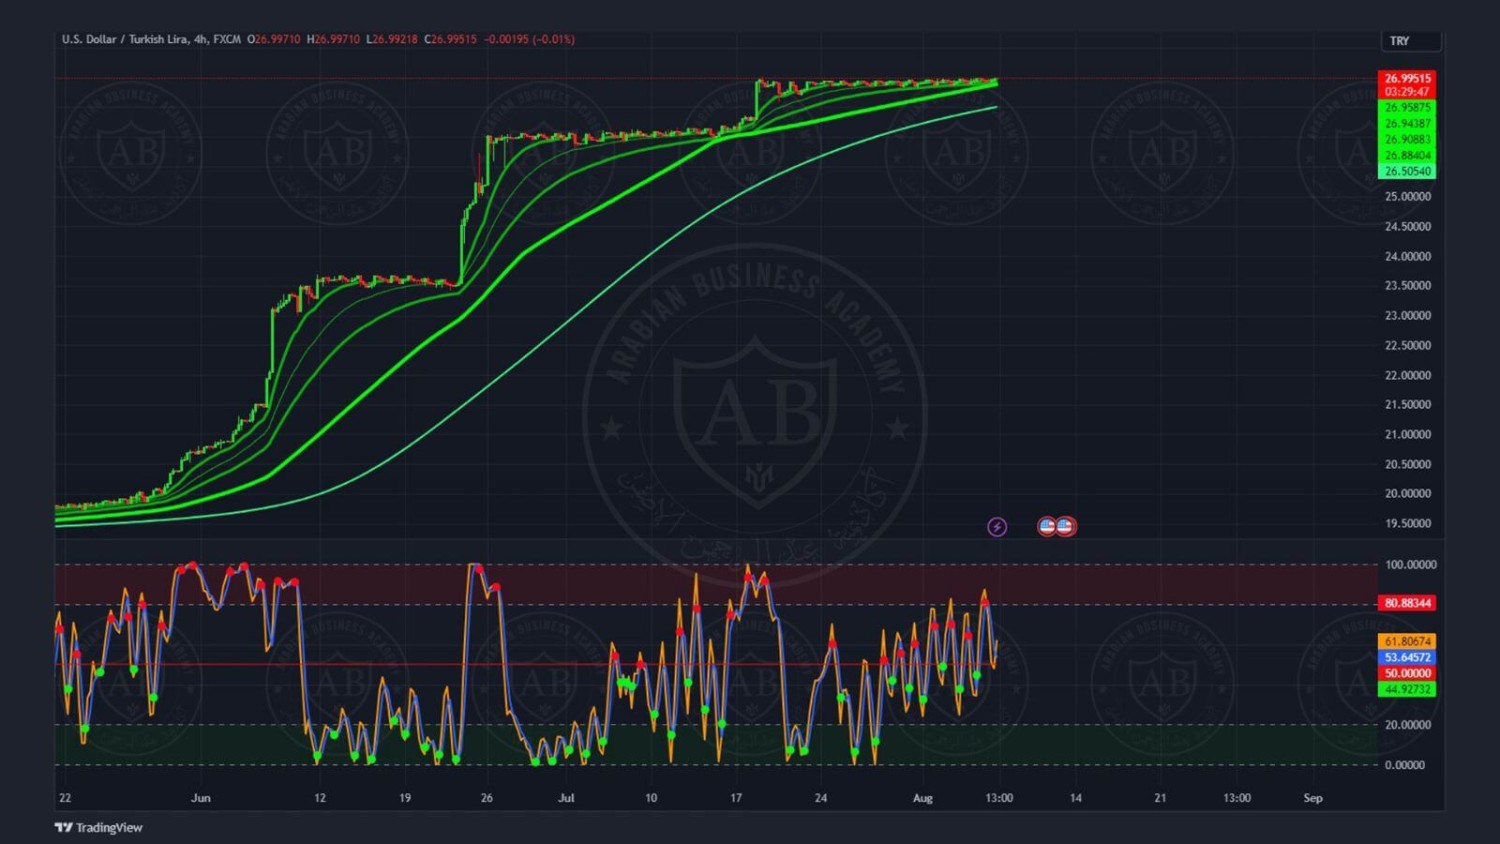Click the 13:00 time label just before Sep
Screen dimensions: 1500x844
coord(1237,798)
